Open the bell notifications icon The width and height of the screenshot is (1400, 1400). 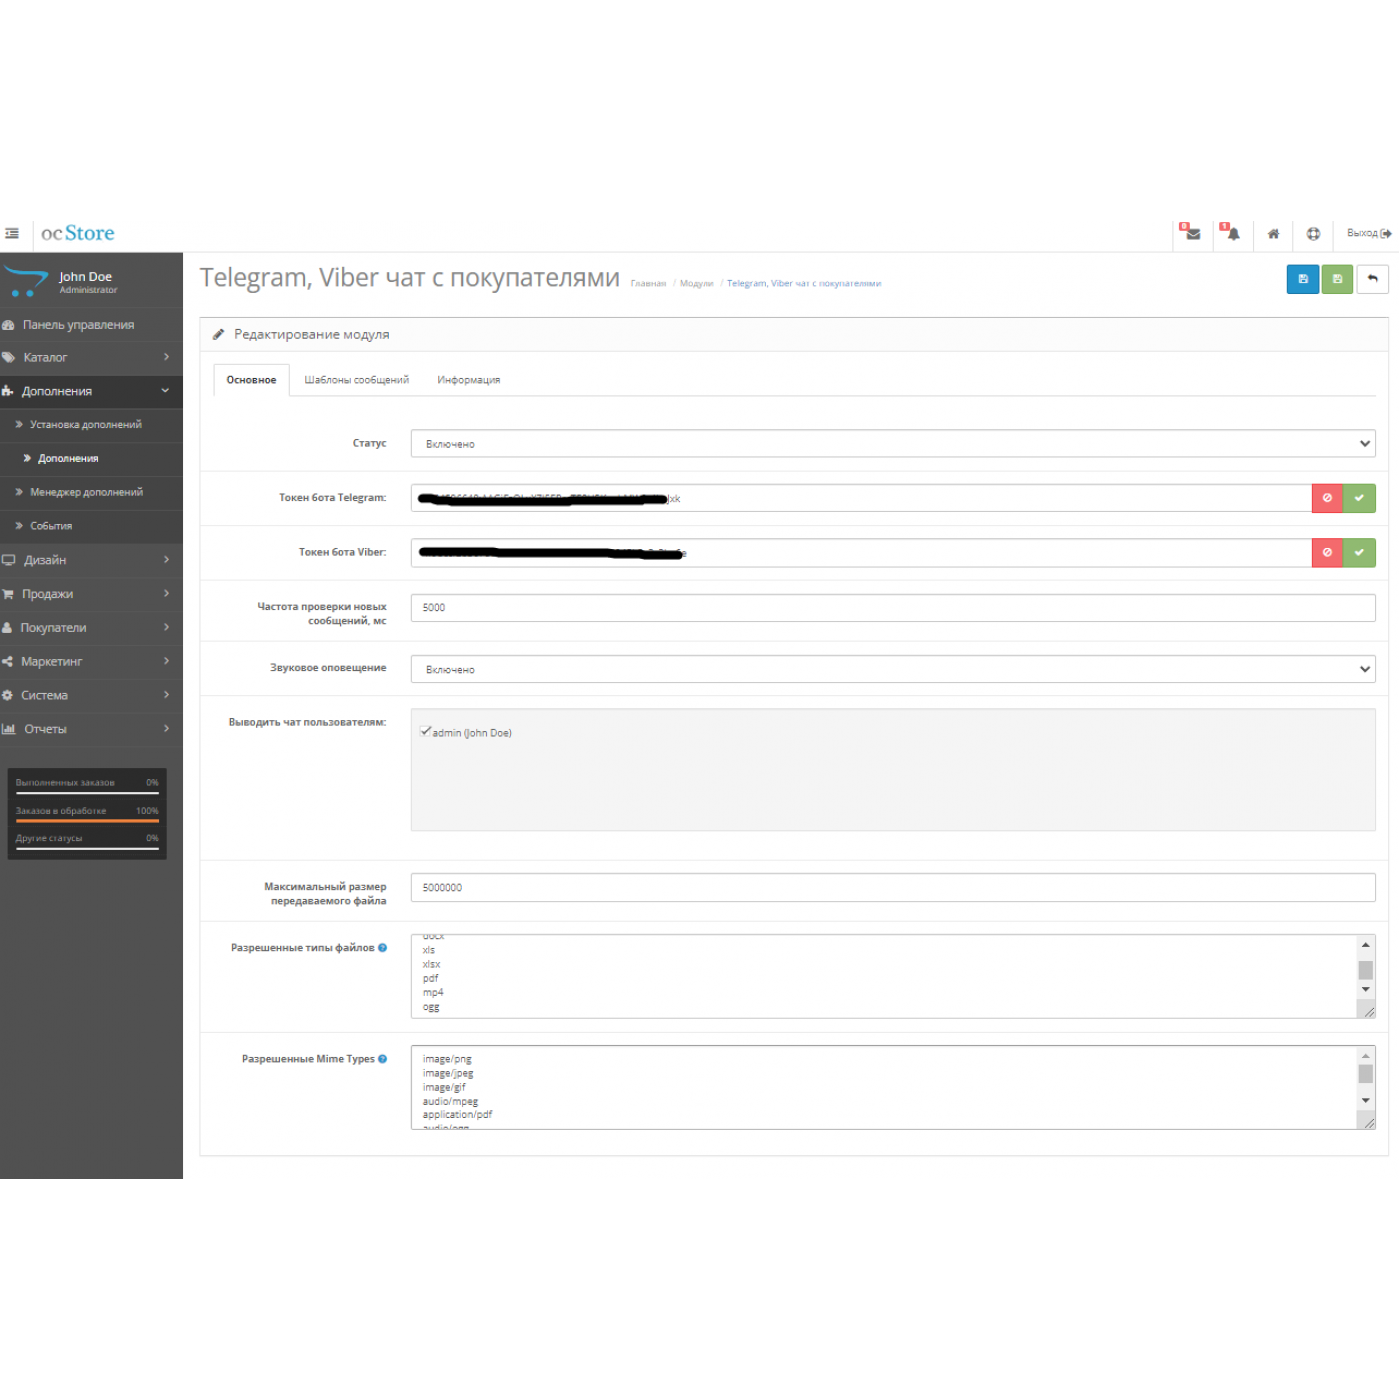1232,233
